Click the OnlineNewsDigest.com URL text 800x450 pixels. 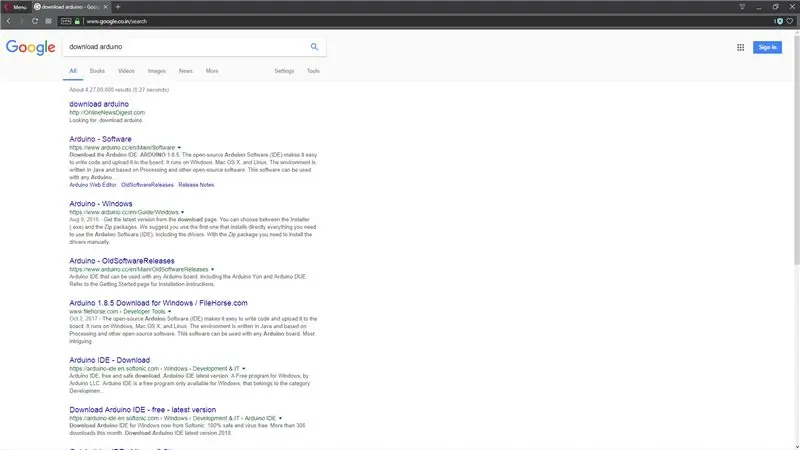[107, 112]
